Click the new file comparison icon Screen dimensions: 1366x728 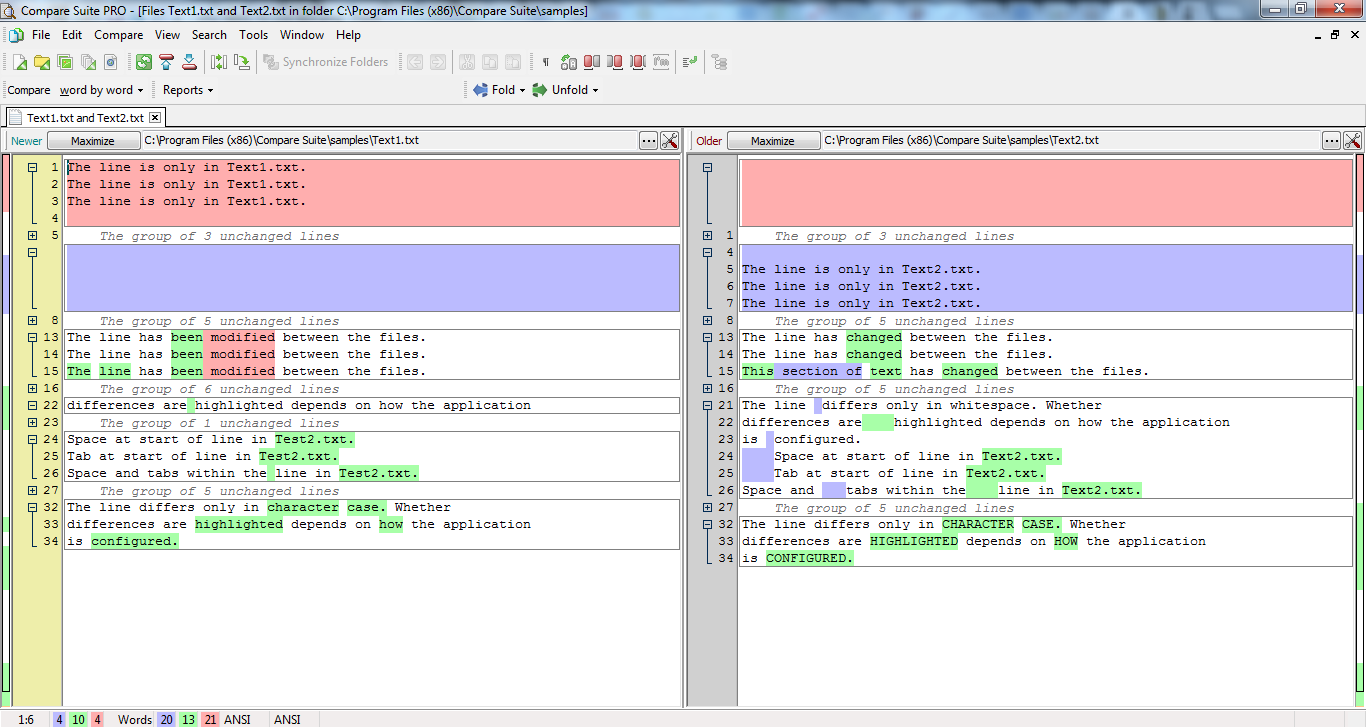(x=20, y=62)
